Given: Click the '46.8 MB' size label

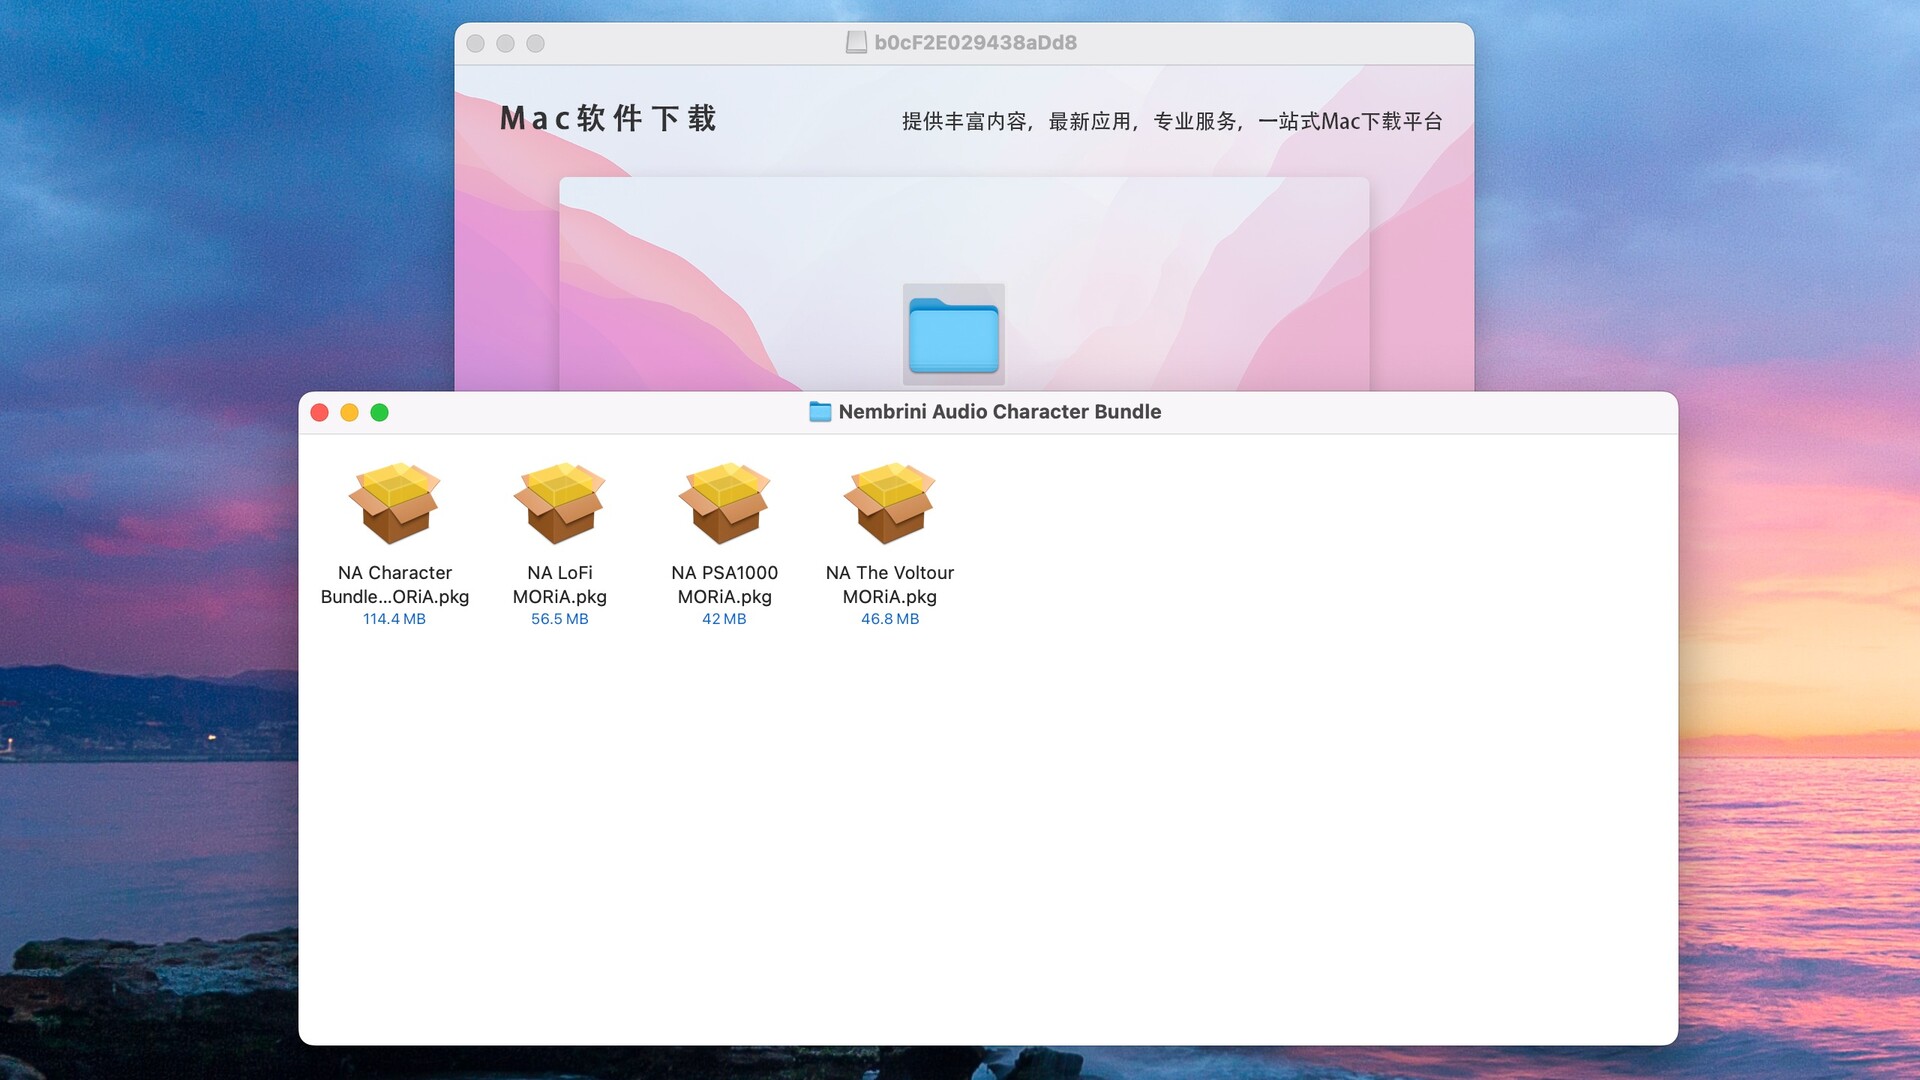Looking at the screenshot, I should (x=889, y=619).
